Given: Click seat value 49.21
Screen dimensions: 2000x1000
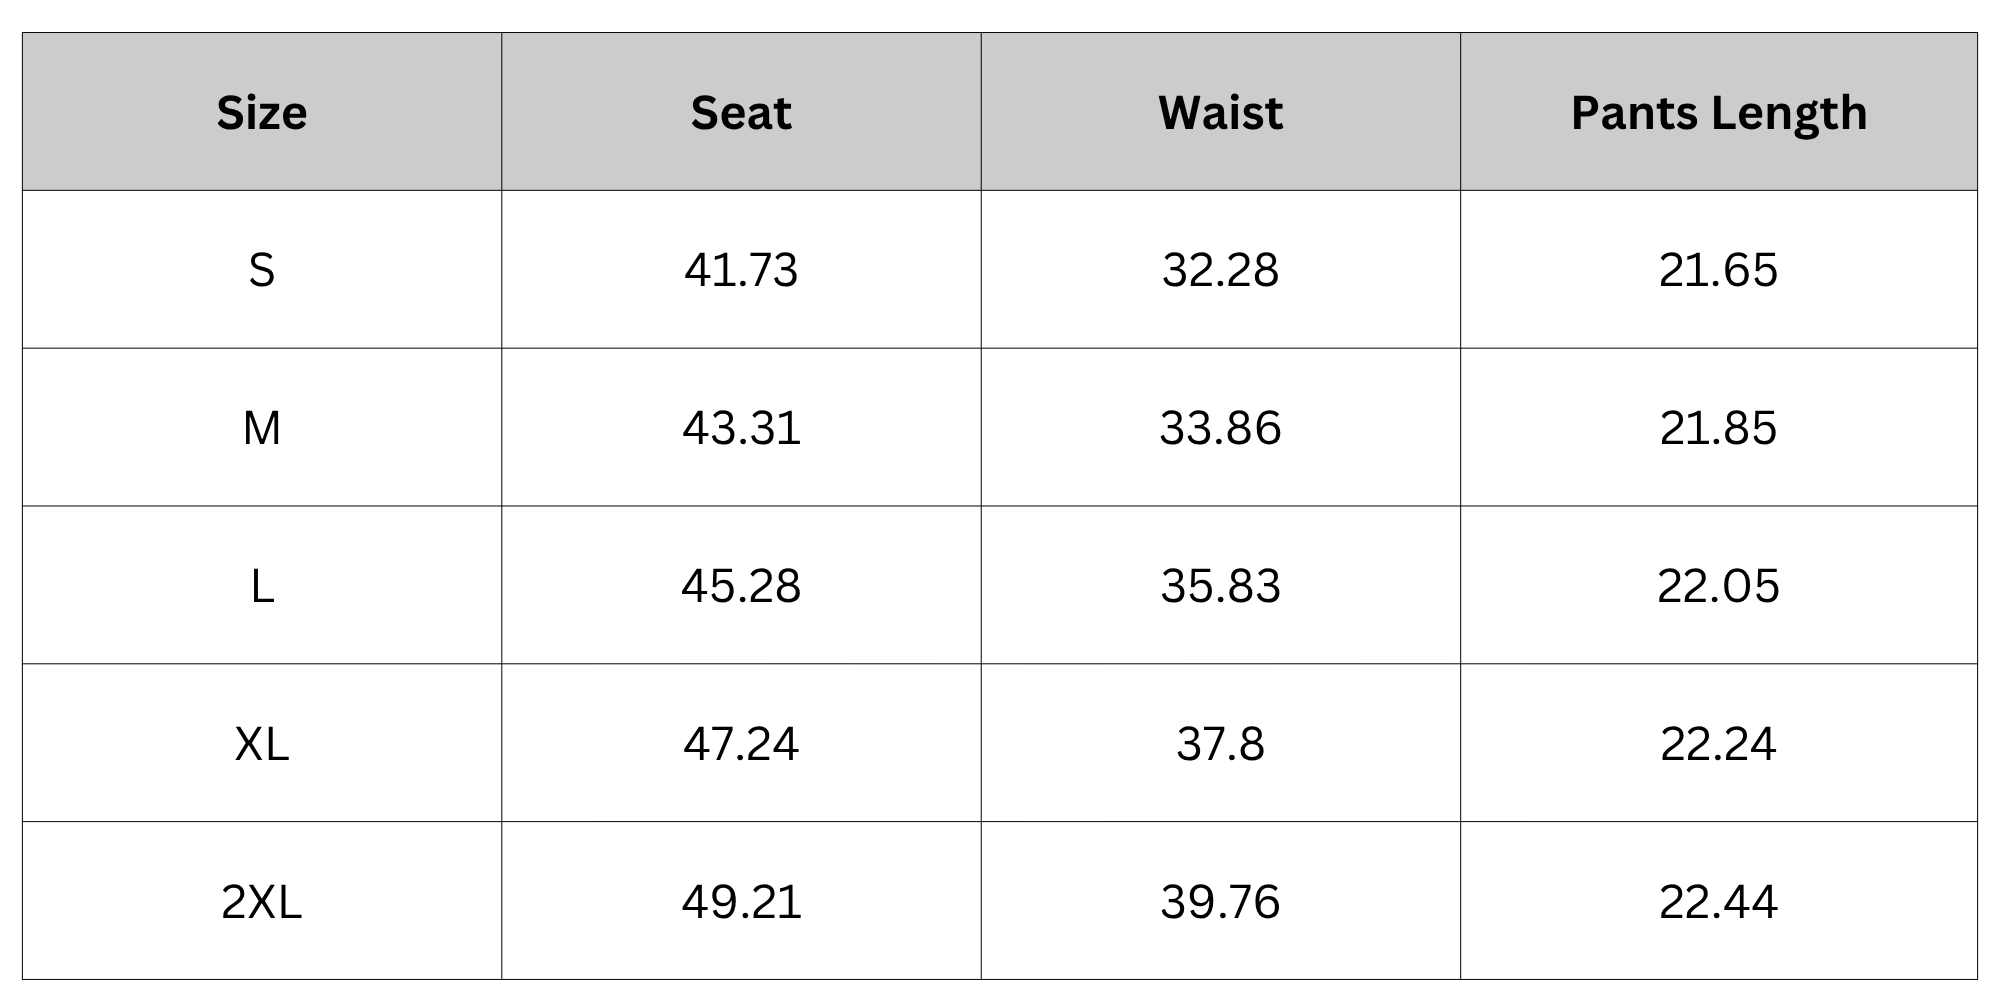Looking at the screenshot, I should click(741, 902).
